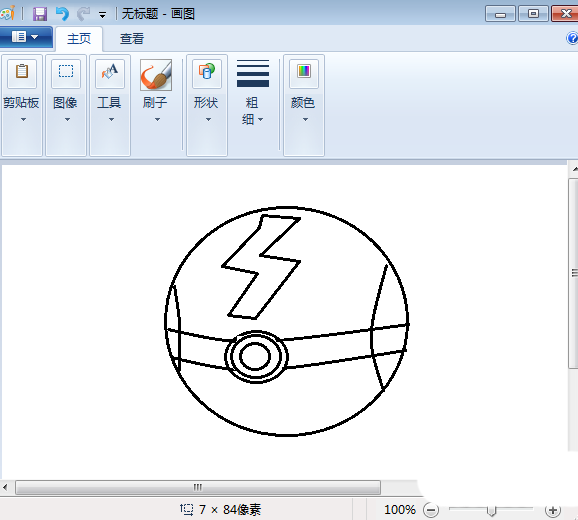Viewport: 578px width, 520px height.
Task: Redo the undone action
Action: pyautogui.click(x=83, y=14)
